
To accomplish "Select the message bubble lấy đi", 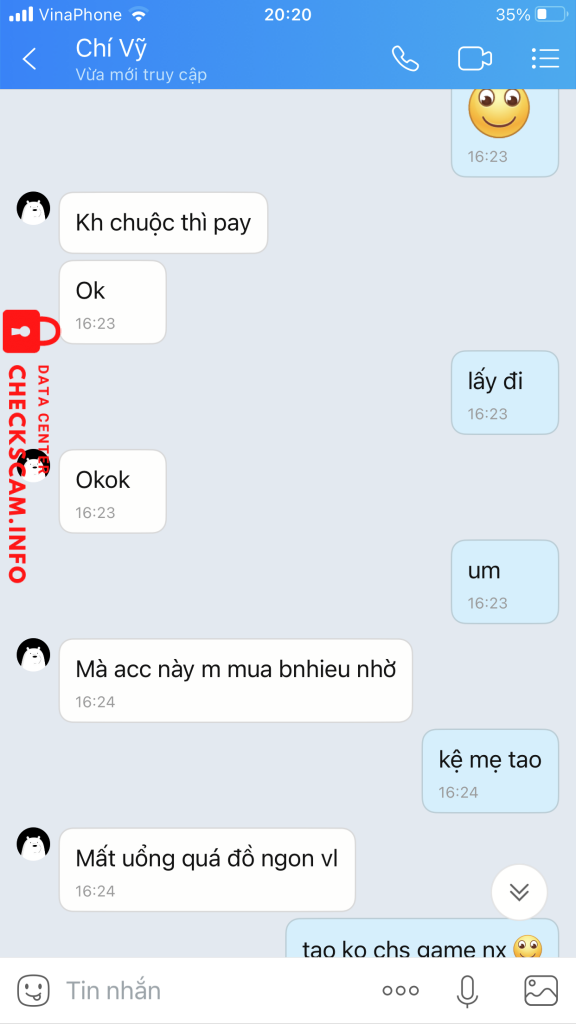I will 505,392.
